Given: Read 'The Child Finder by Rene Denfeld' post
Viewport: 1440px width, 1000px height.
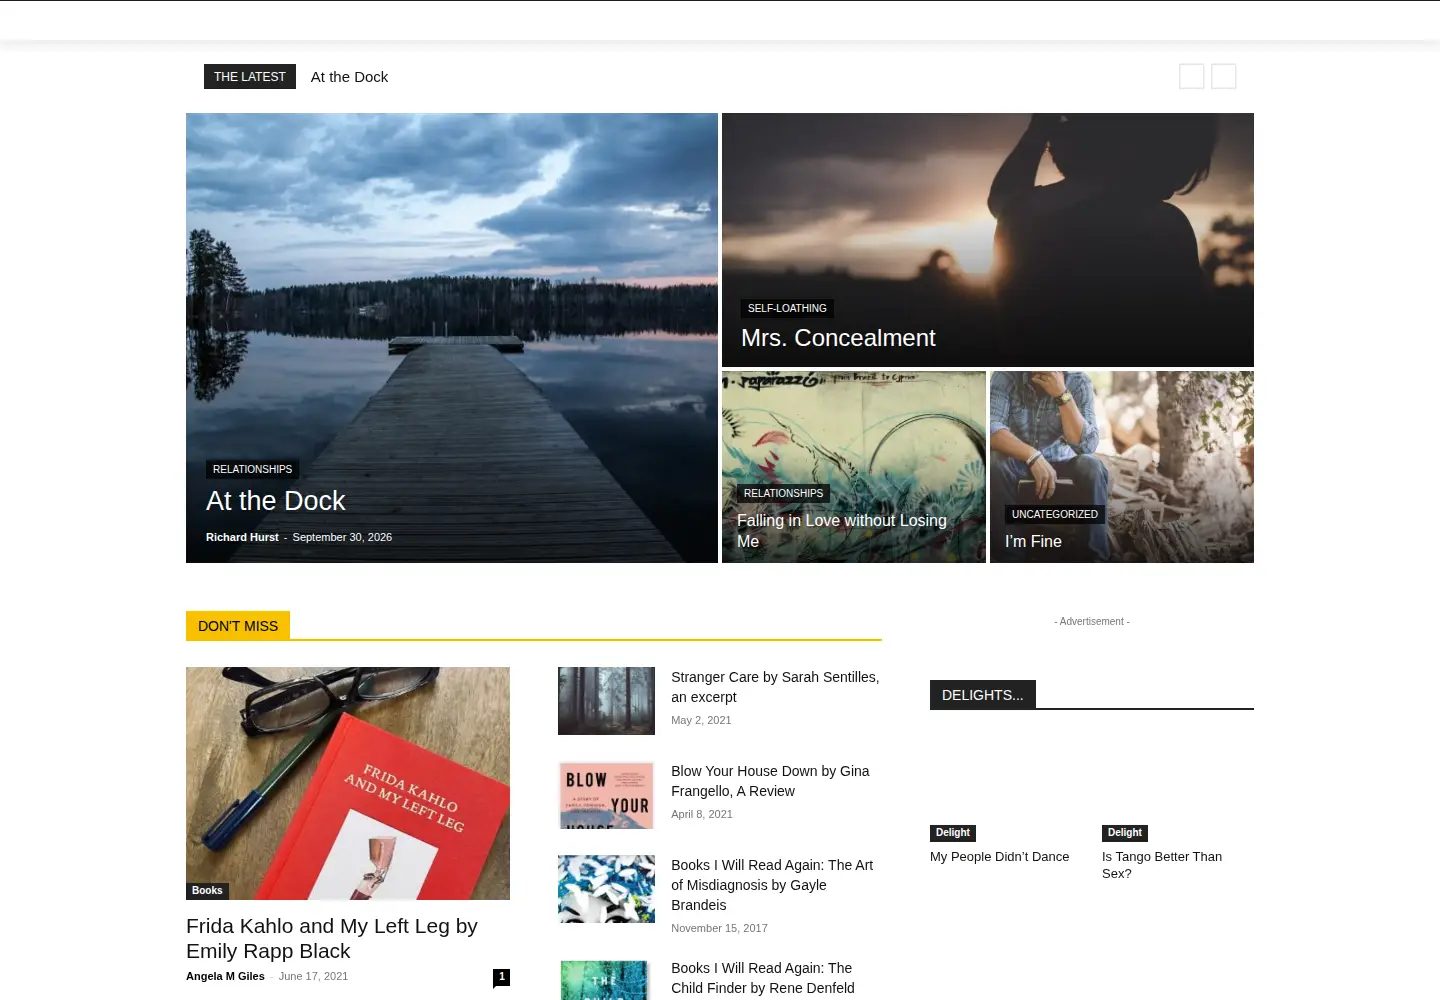Looking at the screenshot, I should tap(763, 978).
